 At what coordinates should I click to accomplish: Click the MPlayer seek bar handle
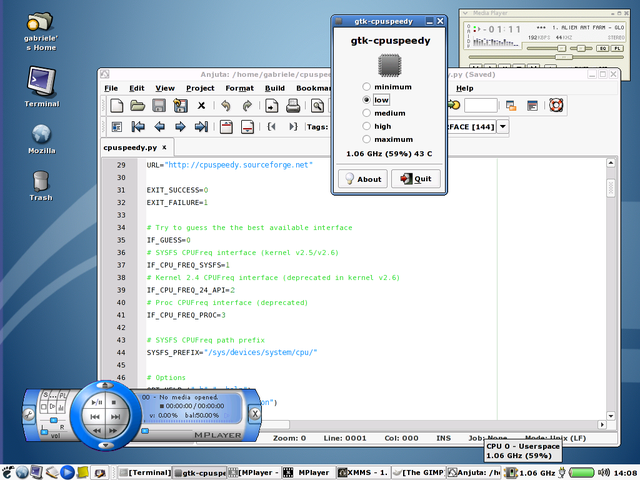coord(145,431)
